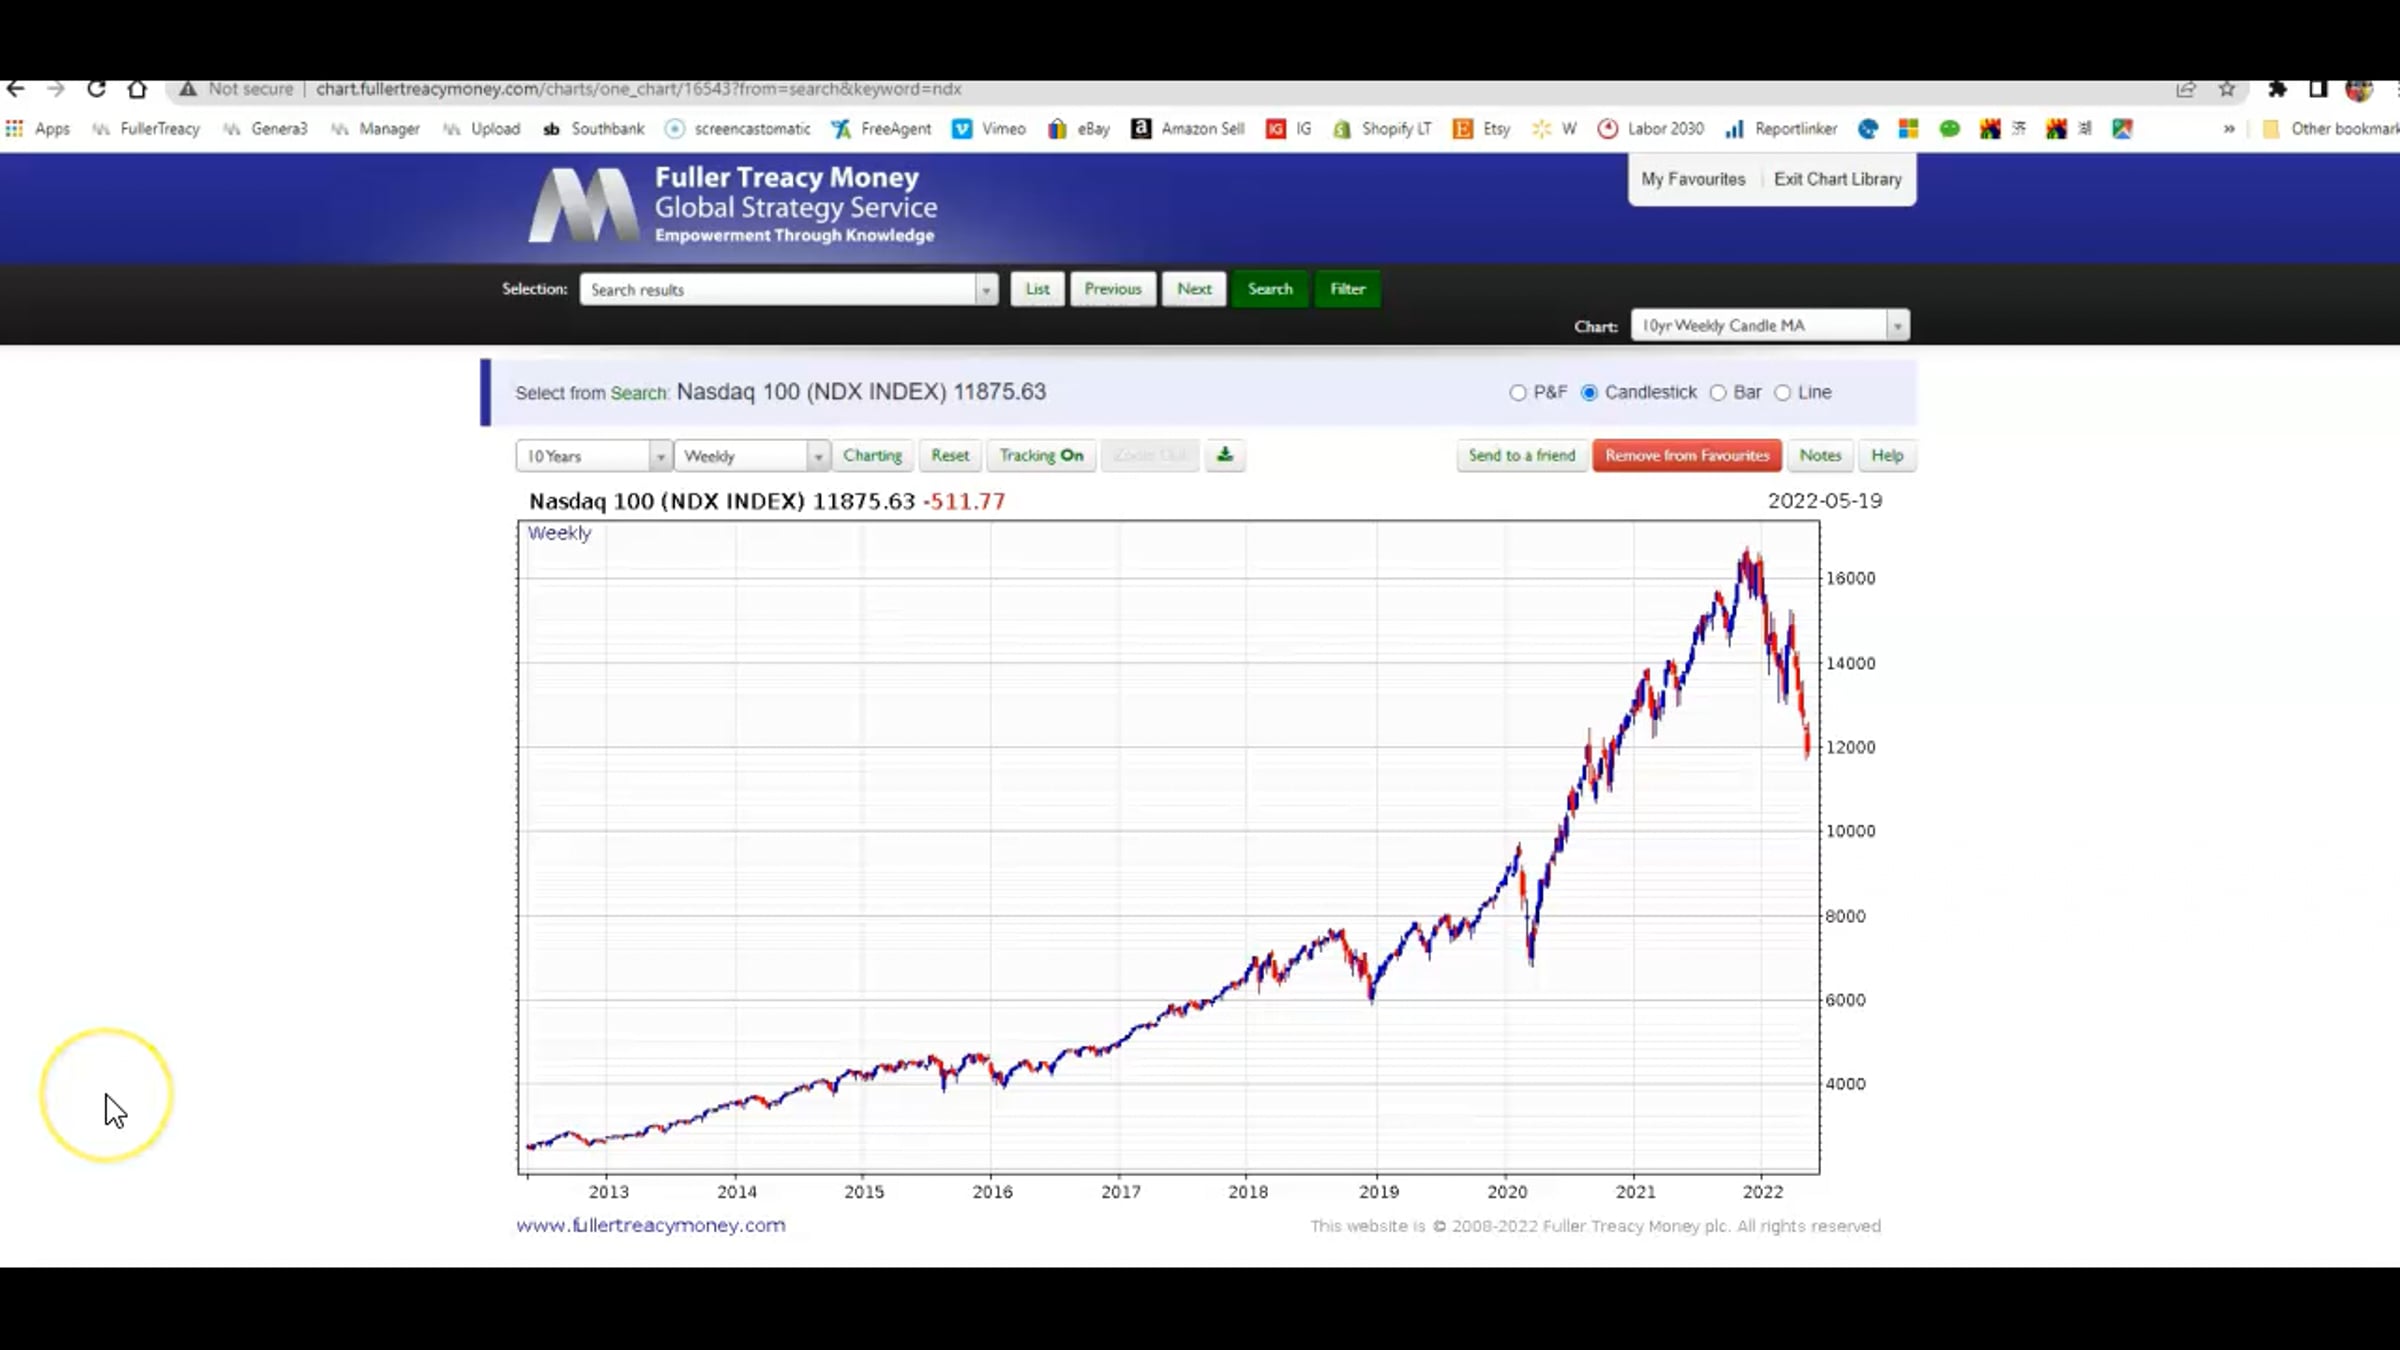Open the browser home page icon
The height and width of the screenshot is (1350, 2400).
[137, 89]
